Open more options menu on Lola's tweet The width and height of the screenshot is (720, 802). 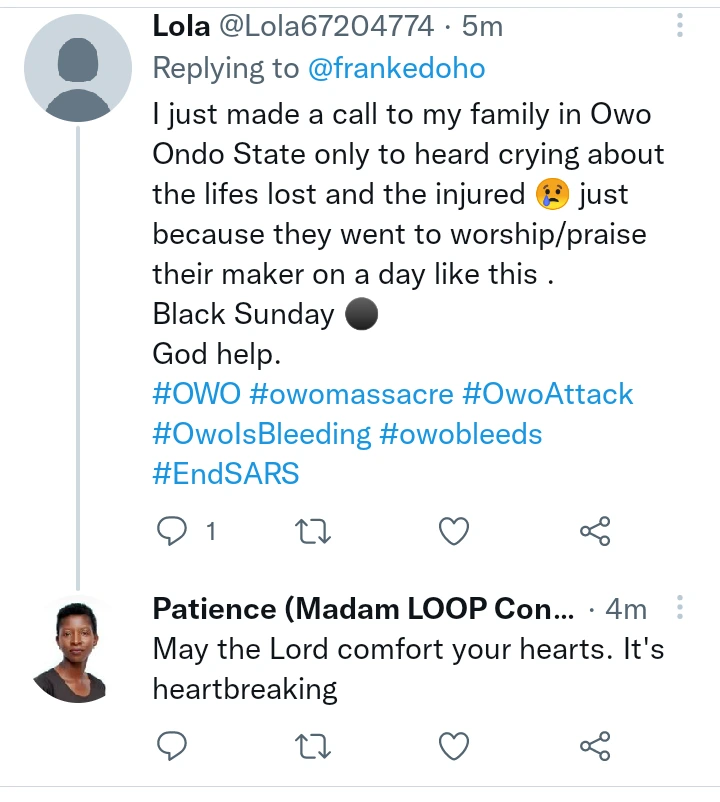[680, 25]
